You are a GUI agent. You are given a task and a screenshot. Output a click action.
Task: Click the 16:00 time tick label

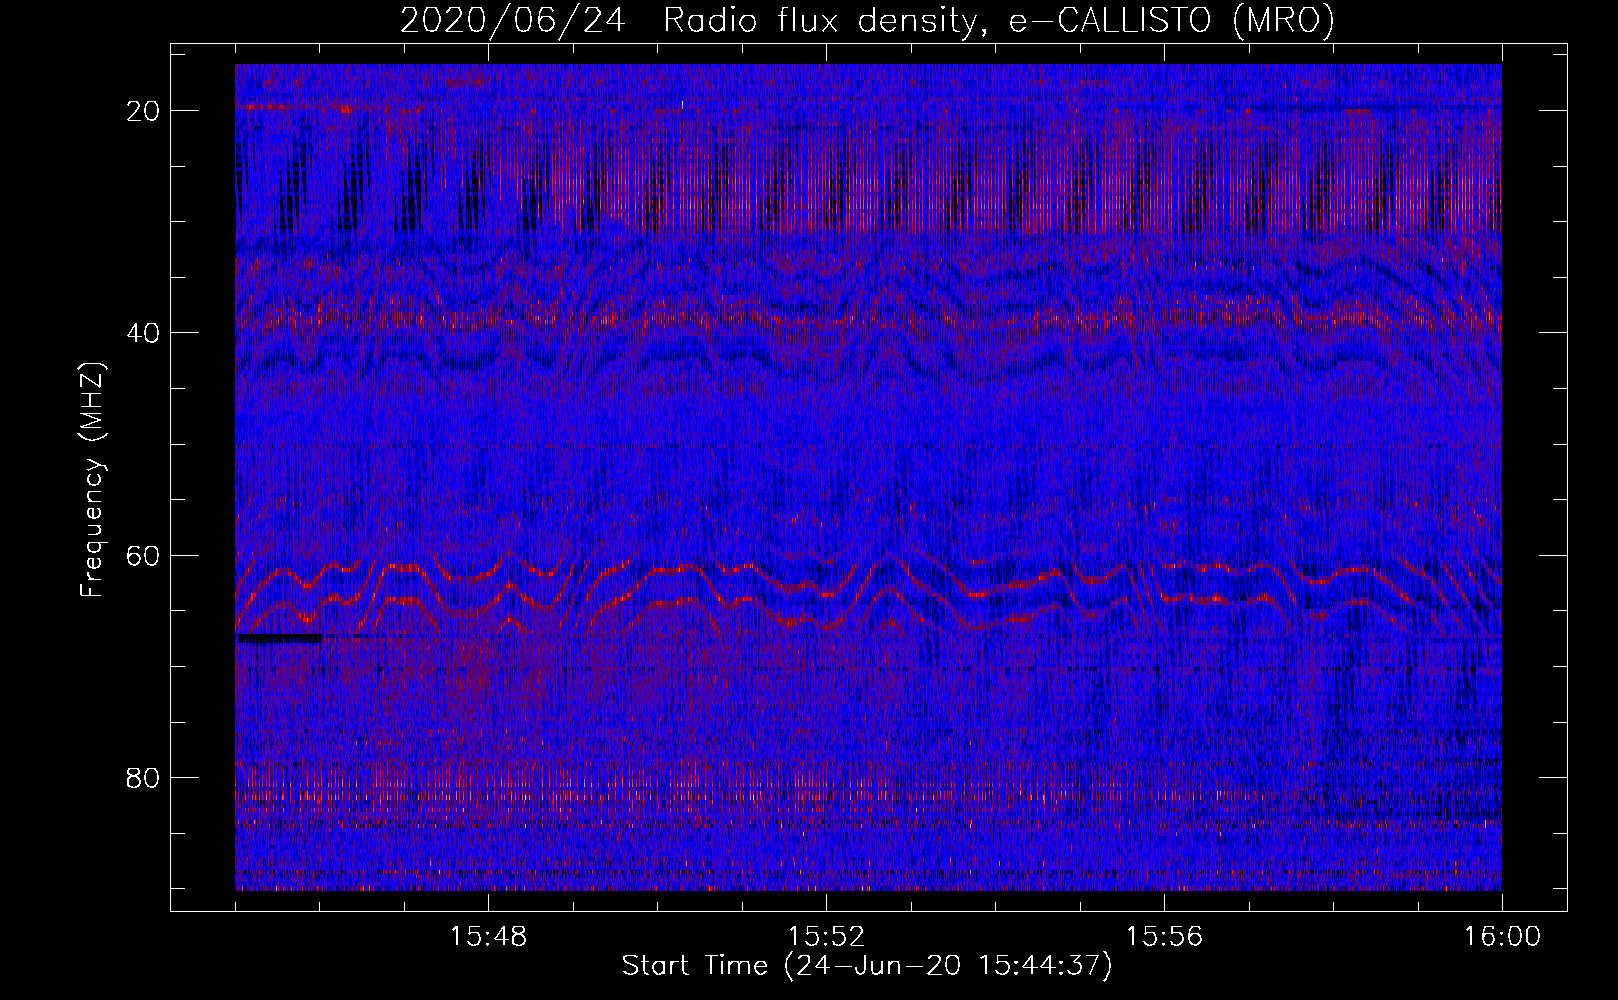(1502, 937)
